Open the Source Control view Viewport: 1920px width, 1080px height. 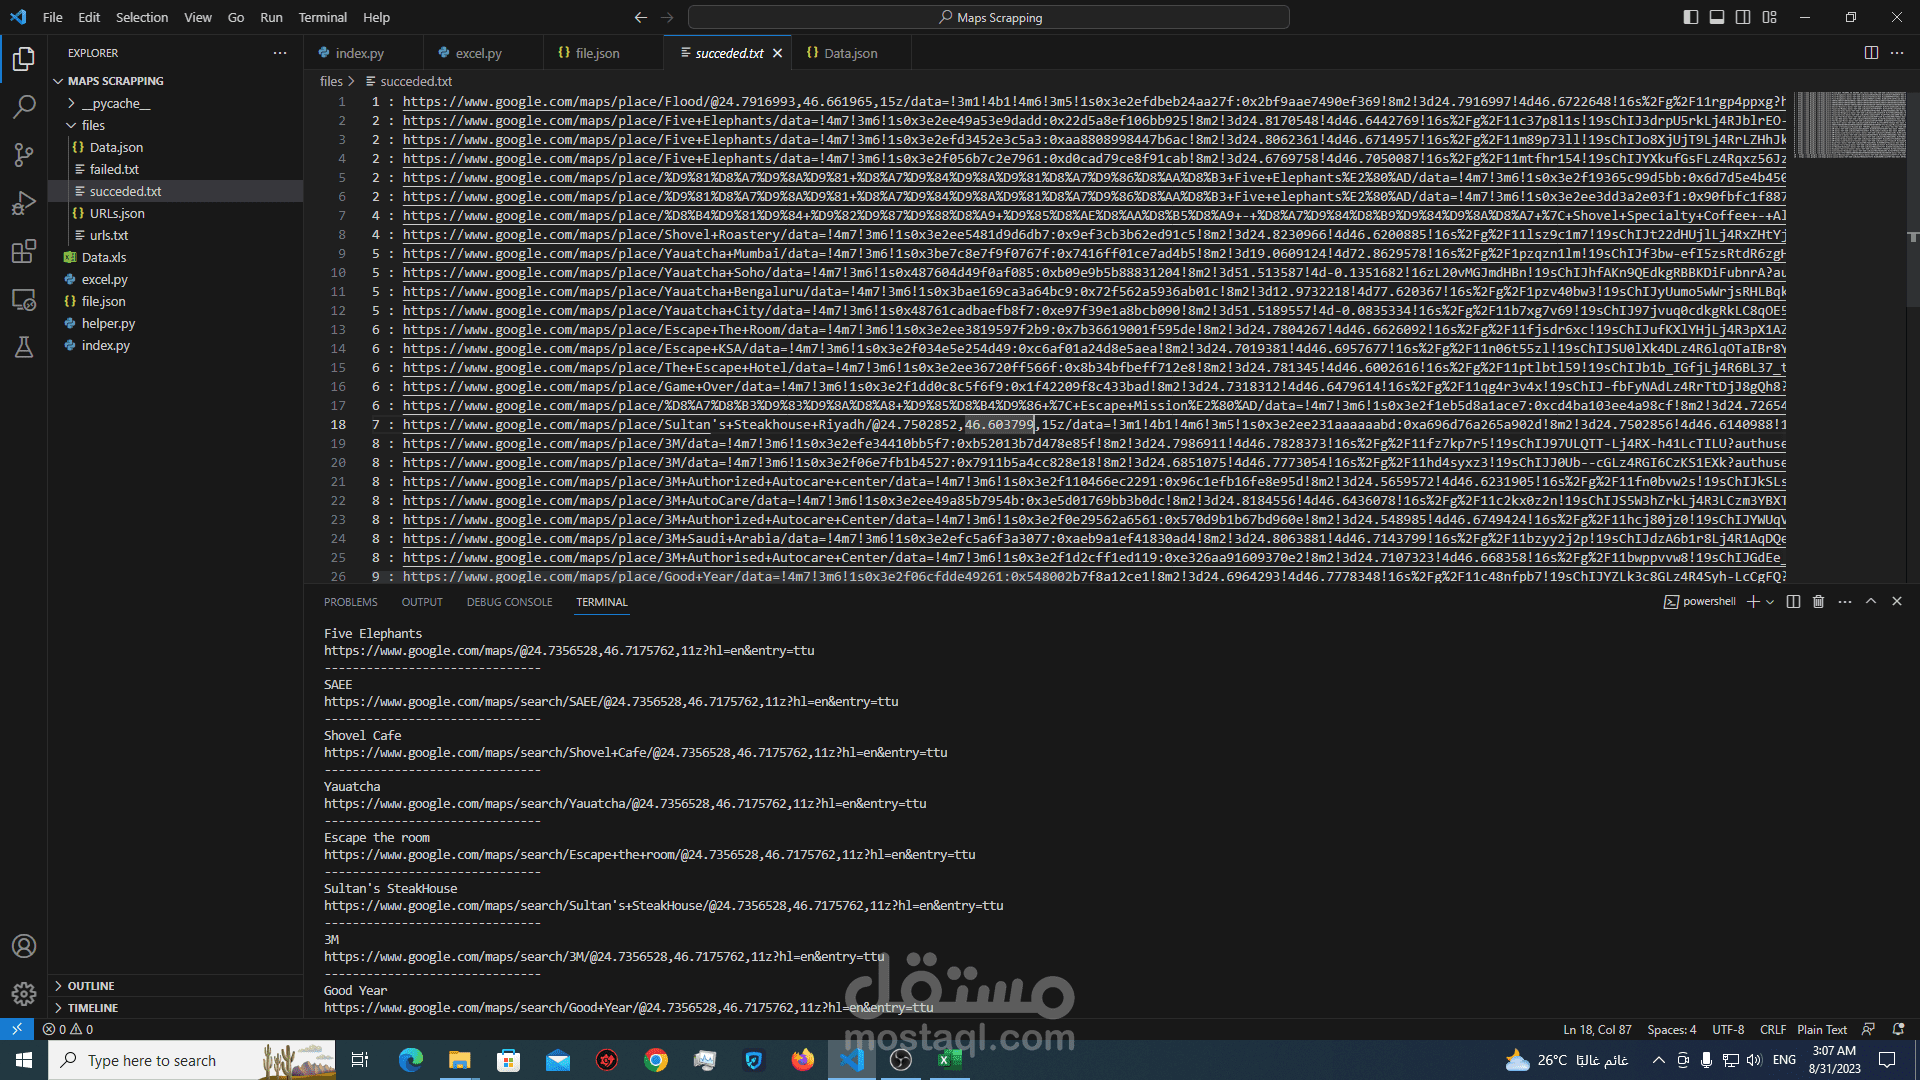(x=24, y=154)
